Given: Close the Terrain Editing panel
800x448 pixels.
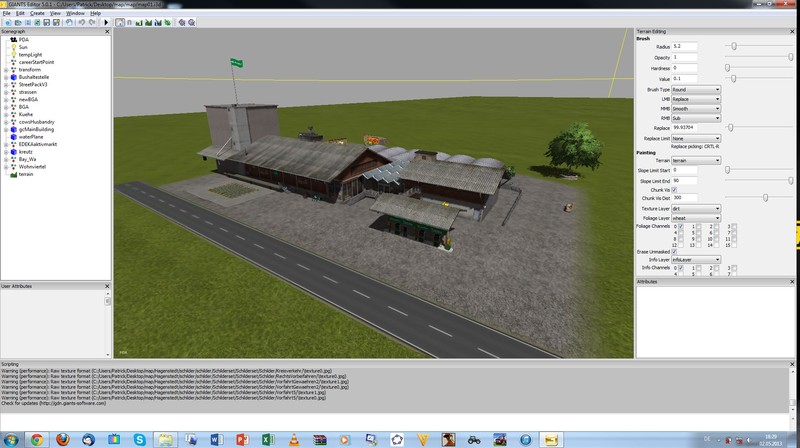Looking at the screenshot, I should click(x=792, y=32).
